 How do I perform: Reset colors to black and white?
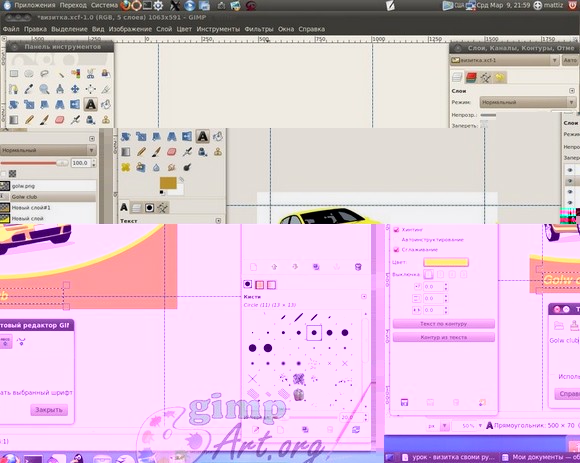pyautogui.click(x=162, y=192)
